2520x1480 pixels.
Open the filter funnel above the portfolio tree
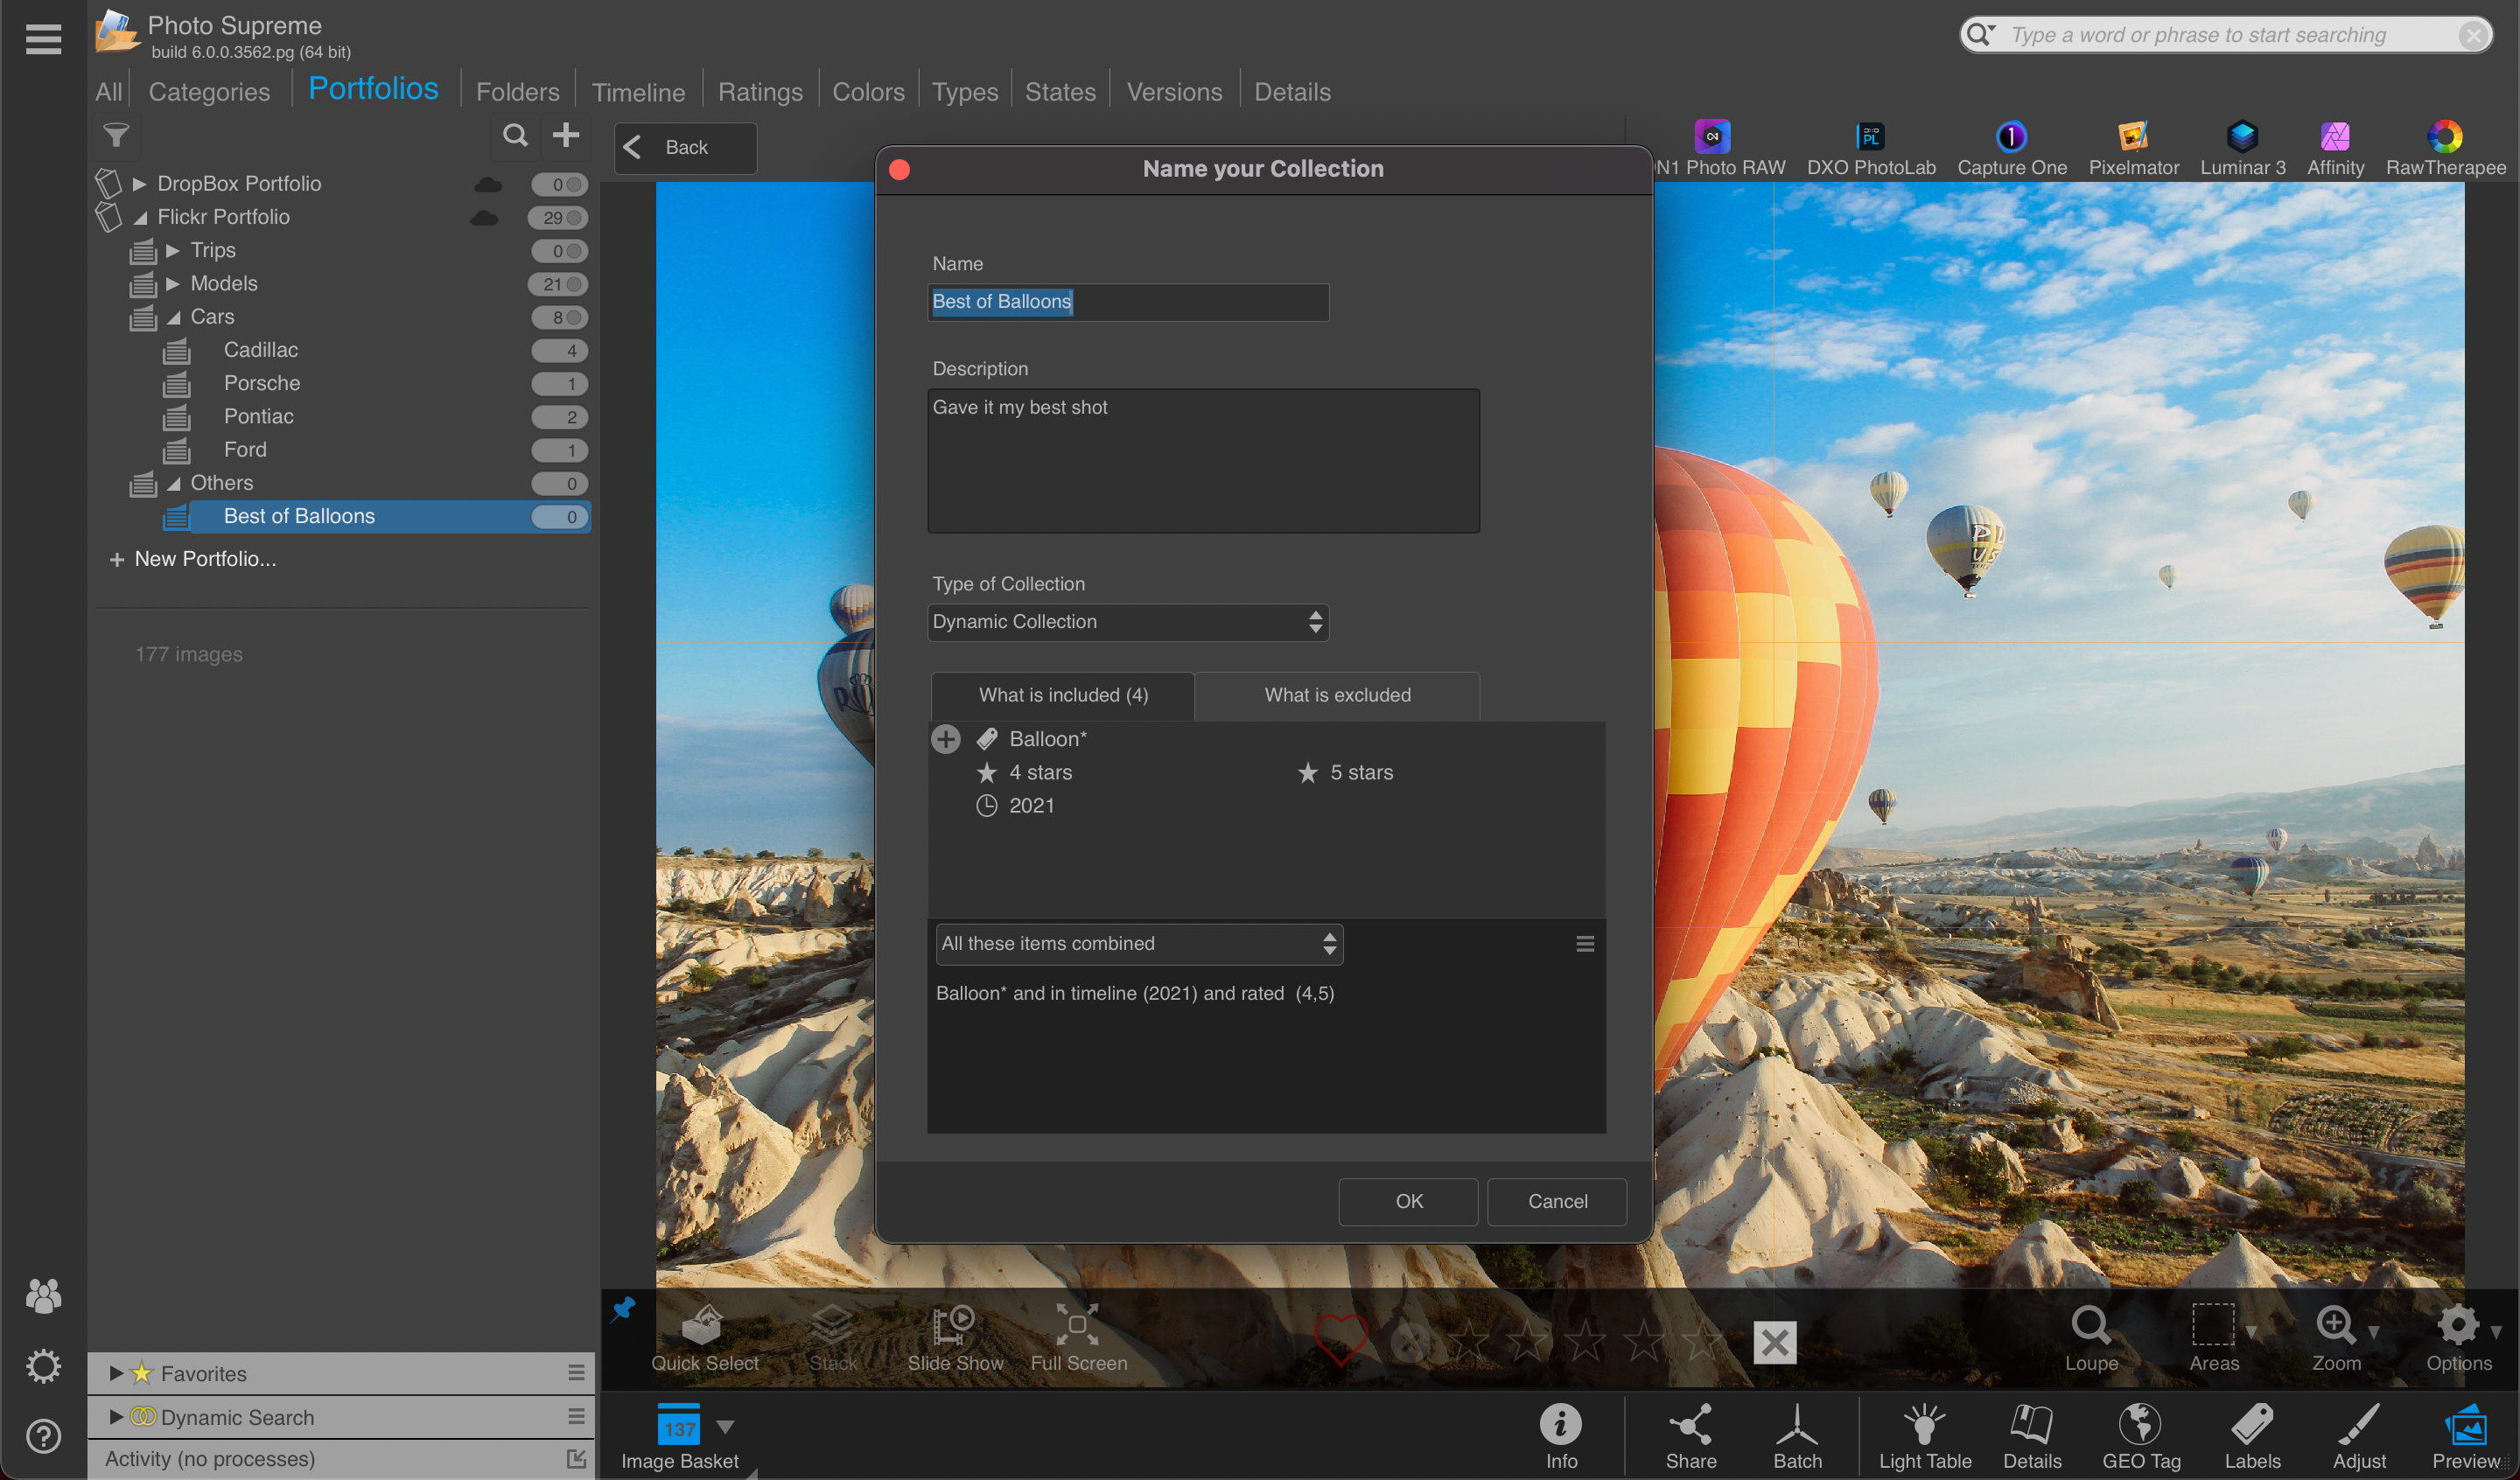tap(116, 136)
